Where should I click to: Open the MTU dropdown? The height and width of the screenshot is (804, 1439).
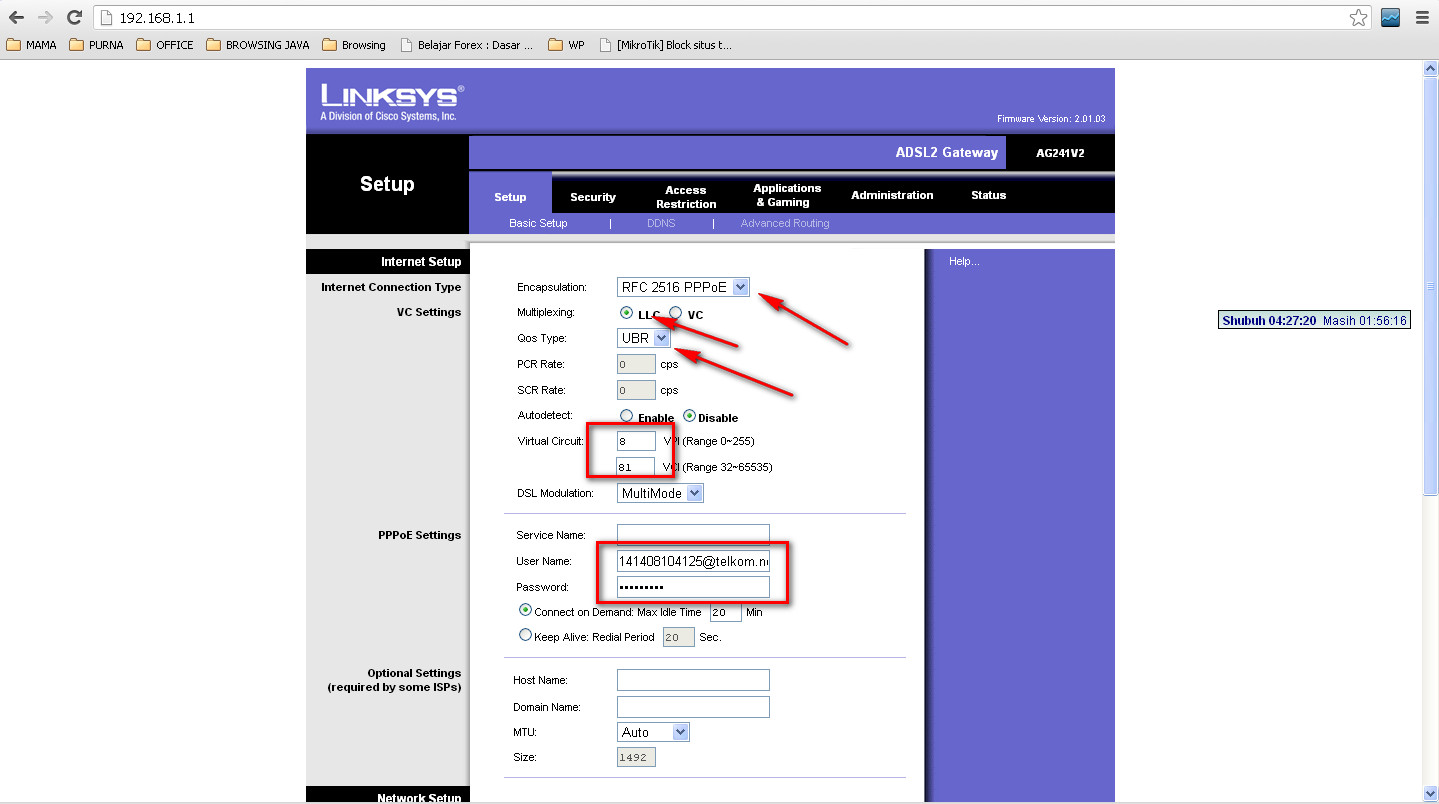point(653,732)
